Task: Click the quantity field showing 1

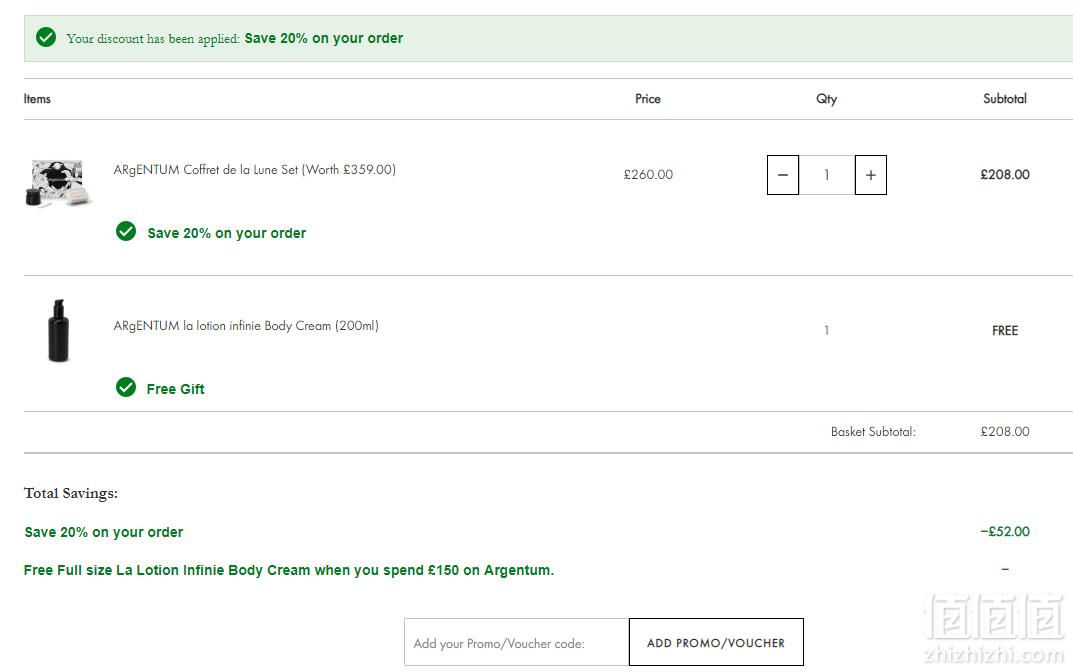Action: tap(827, 175)
